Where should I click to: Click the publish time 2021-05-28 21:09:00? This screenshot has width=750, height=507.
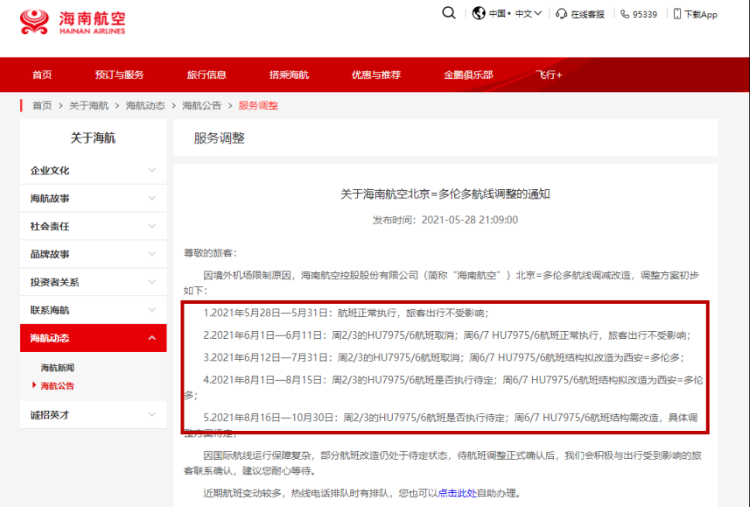[x=469, y=220]
